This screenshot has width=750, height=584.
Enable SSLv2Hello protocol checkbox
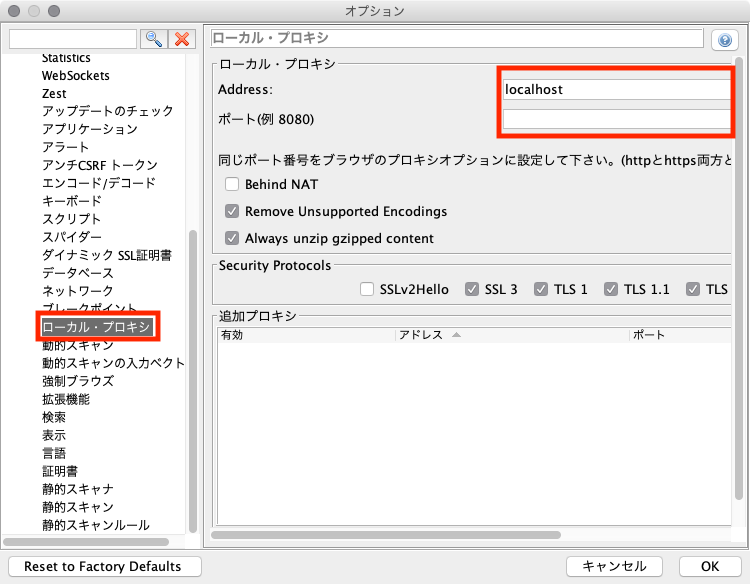click(x=367, y=289)
